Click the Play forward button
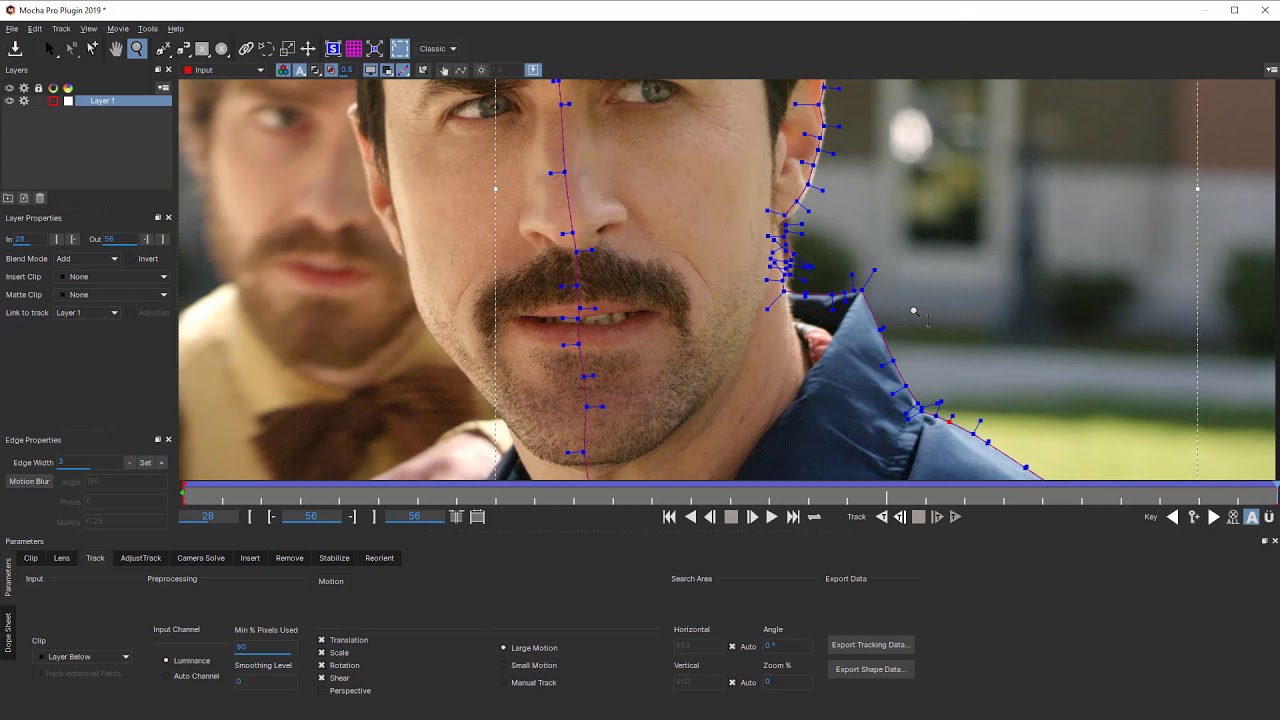The height and width of the screenshot is (720, 1280). (x=771, y=517)
